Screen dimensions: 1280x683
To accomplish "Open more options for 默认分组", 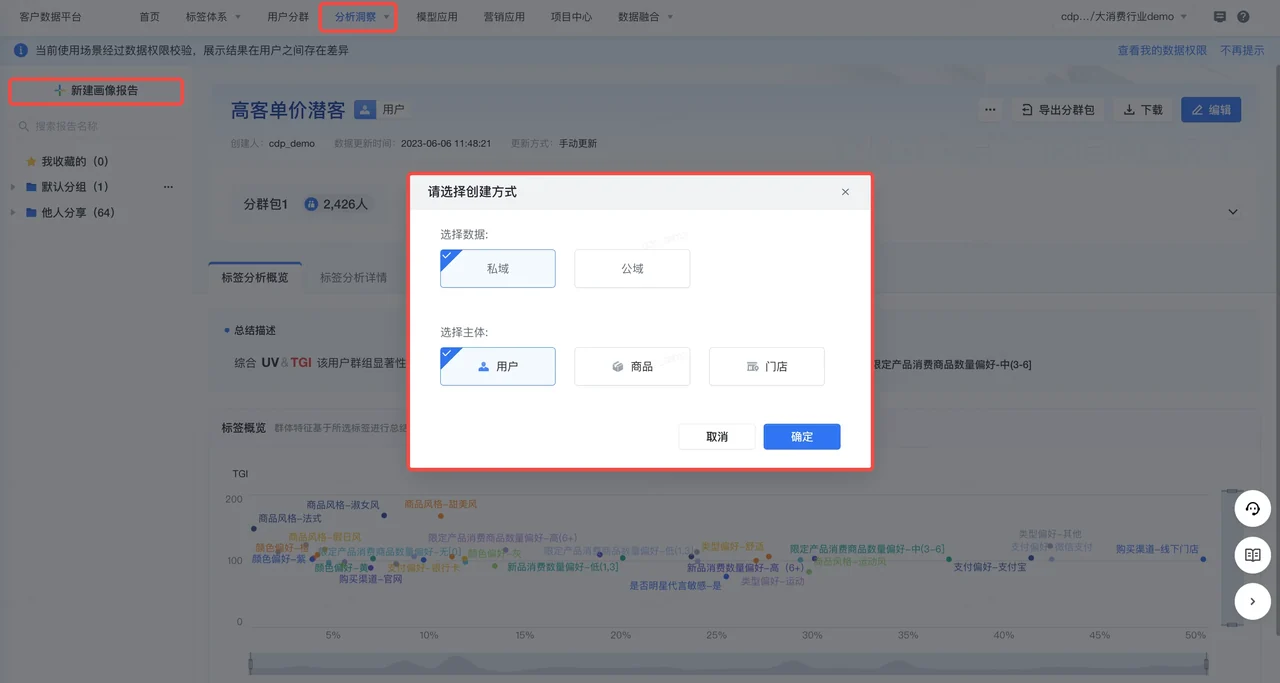I will (168, 187).
